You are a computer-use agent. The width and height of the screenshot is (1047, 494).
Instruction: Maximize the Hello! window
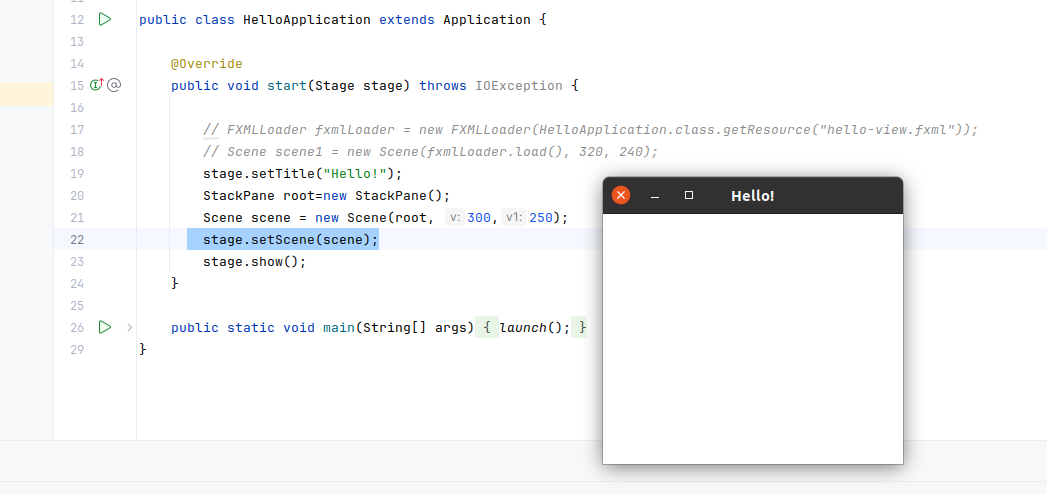coord(689,195)
